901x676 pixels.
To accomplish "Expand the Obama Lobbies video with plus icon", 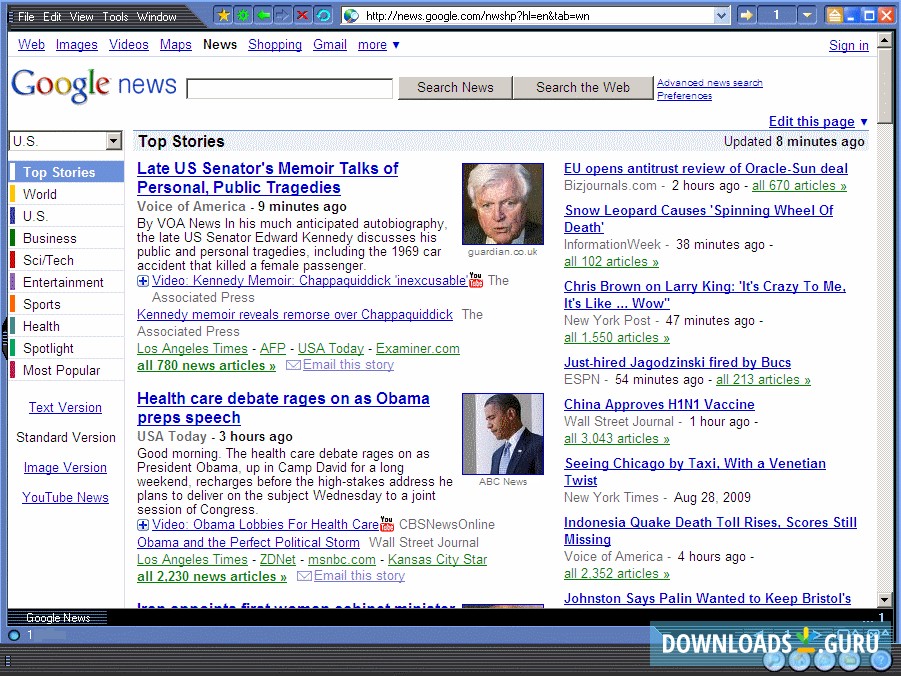I will [x=143, y=525].
